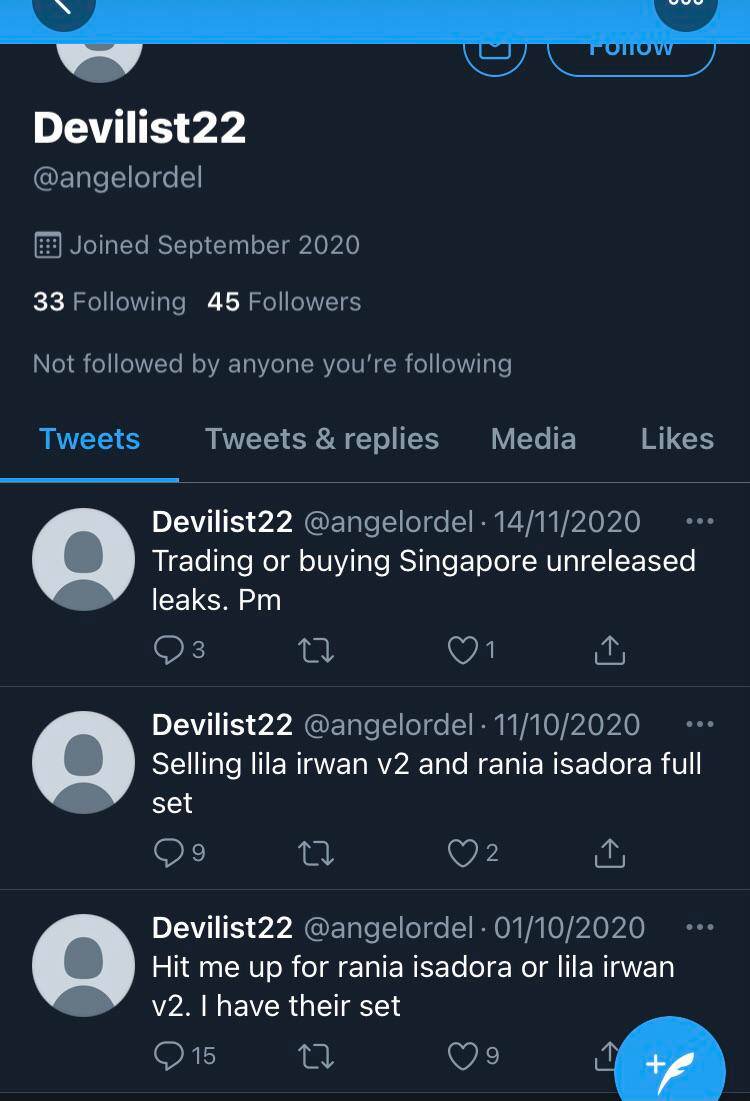Viewport: 750px width, 1101px height.
Task: Like the 11/10/2020 tweet
Action: 462,853
